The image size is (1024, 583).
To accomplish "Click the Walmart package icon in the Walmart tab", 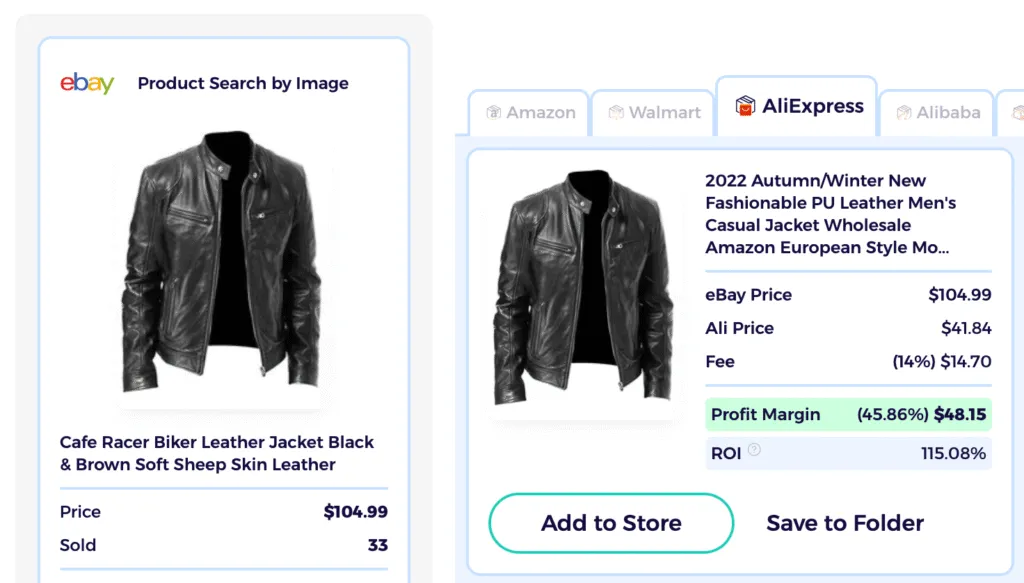I will [x=617, y=113].
